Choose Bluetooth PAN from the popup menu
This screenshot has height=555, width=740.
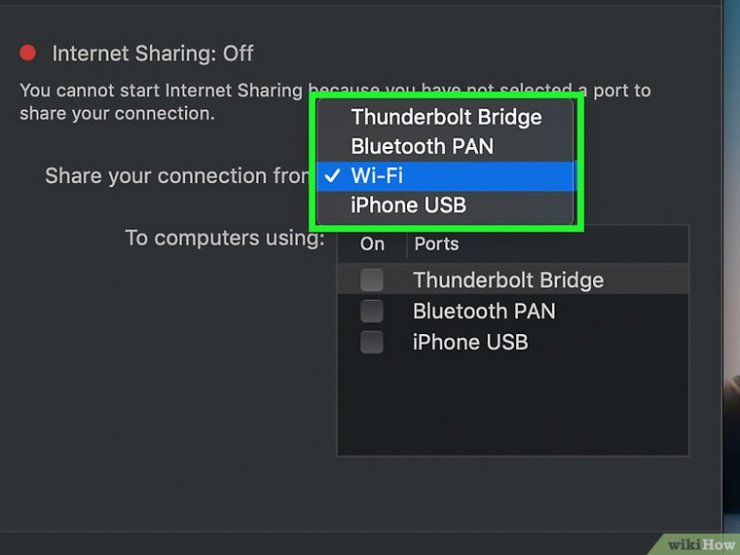pos(446,146)
